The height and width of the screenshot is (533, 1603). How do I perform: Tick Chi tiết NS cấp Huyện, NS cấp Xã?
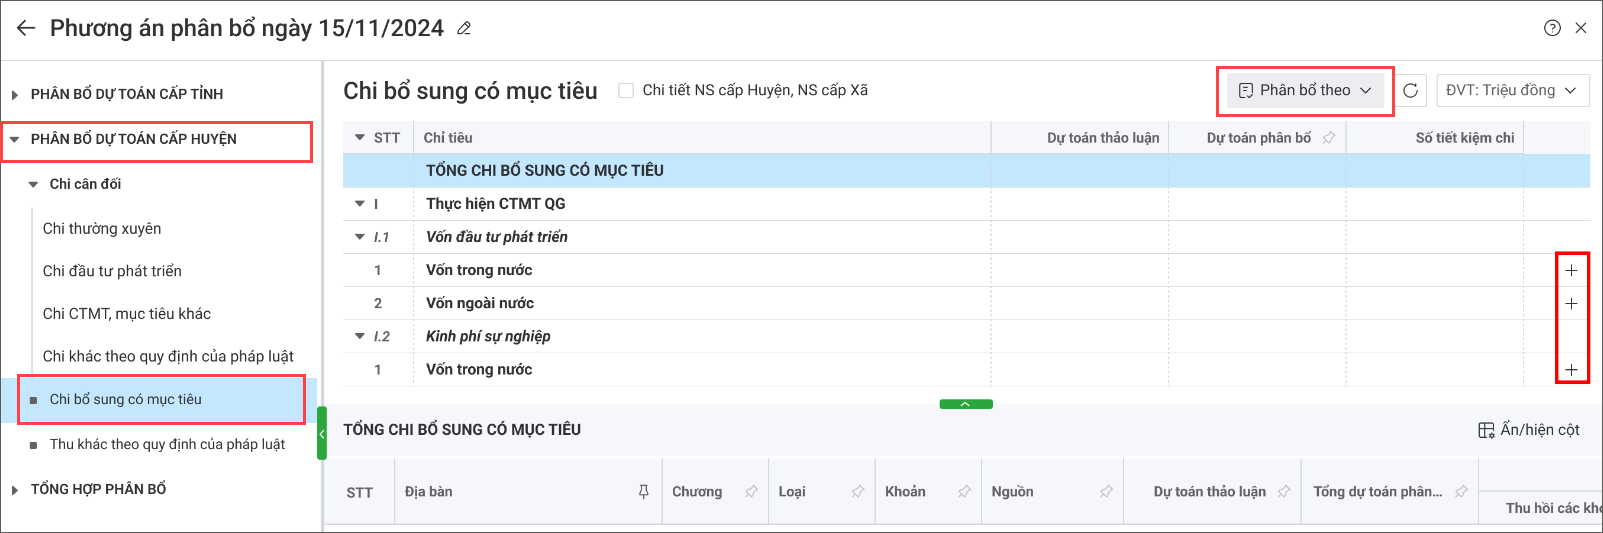coord(626,91)
